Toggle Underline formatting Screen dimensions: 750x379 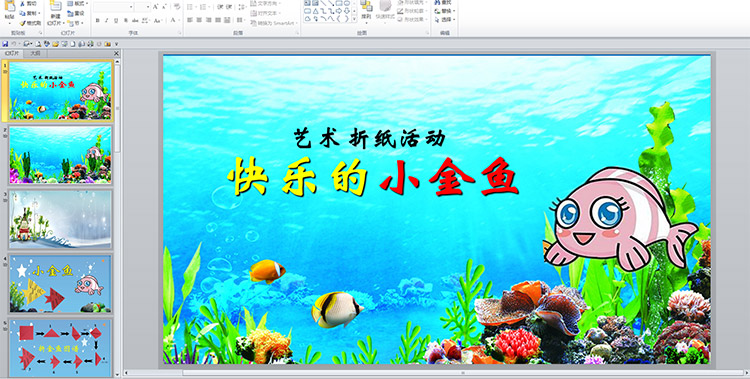point(115,21)
